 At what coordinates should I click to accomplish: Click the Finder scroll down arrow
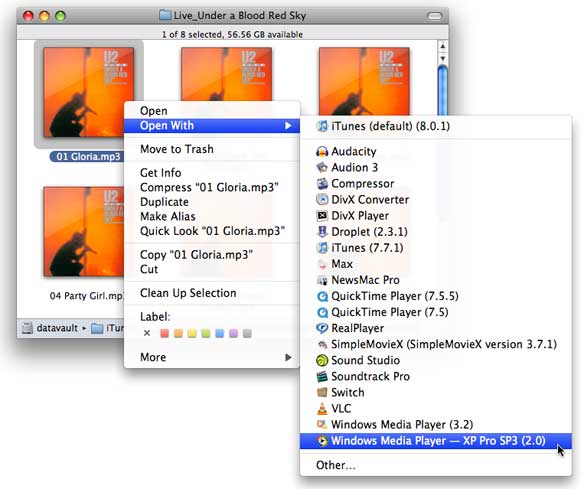pos(442,58)
